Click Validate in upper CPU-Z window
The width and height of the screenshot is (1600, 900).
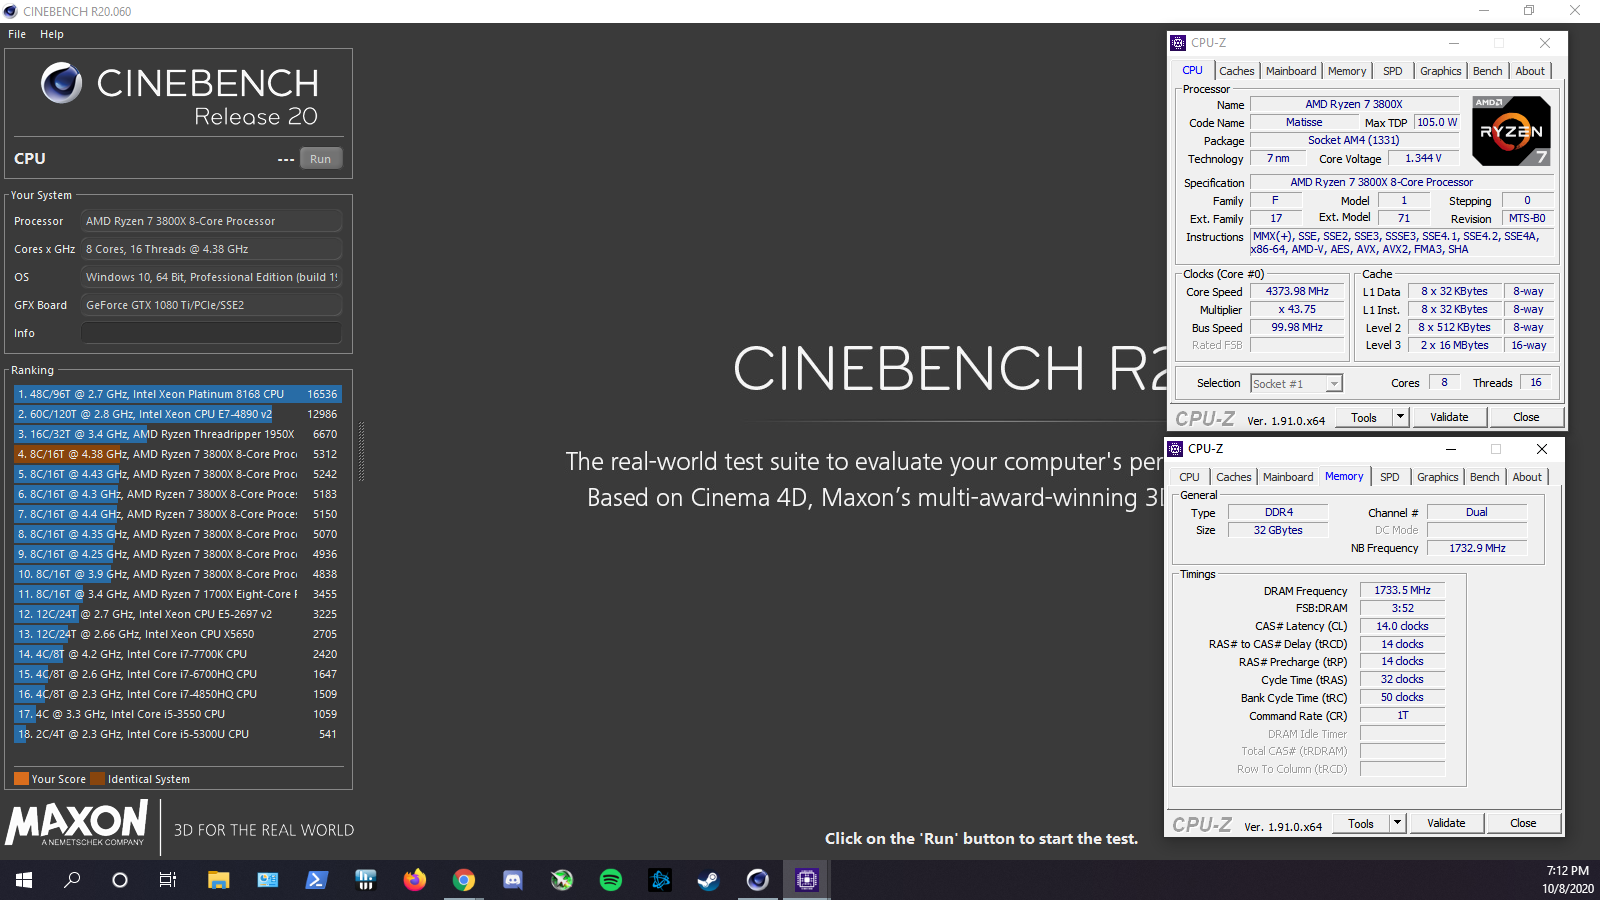[1449, 417]
